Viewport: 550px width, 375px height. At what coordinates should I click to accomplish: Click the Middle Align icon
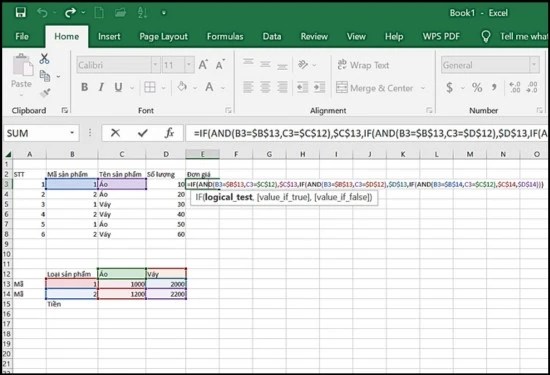click(266, 65)
